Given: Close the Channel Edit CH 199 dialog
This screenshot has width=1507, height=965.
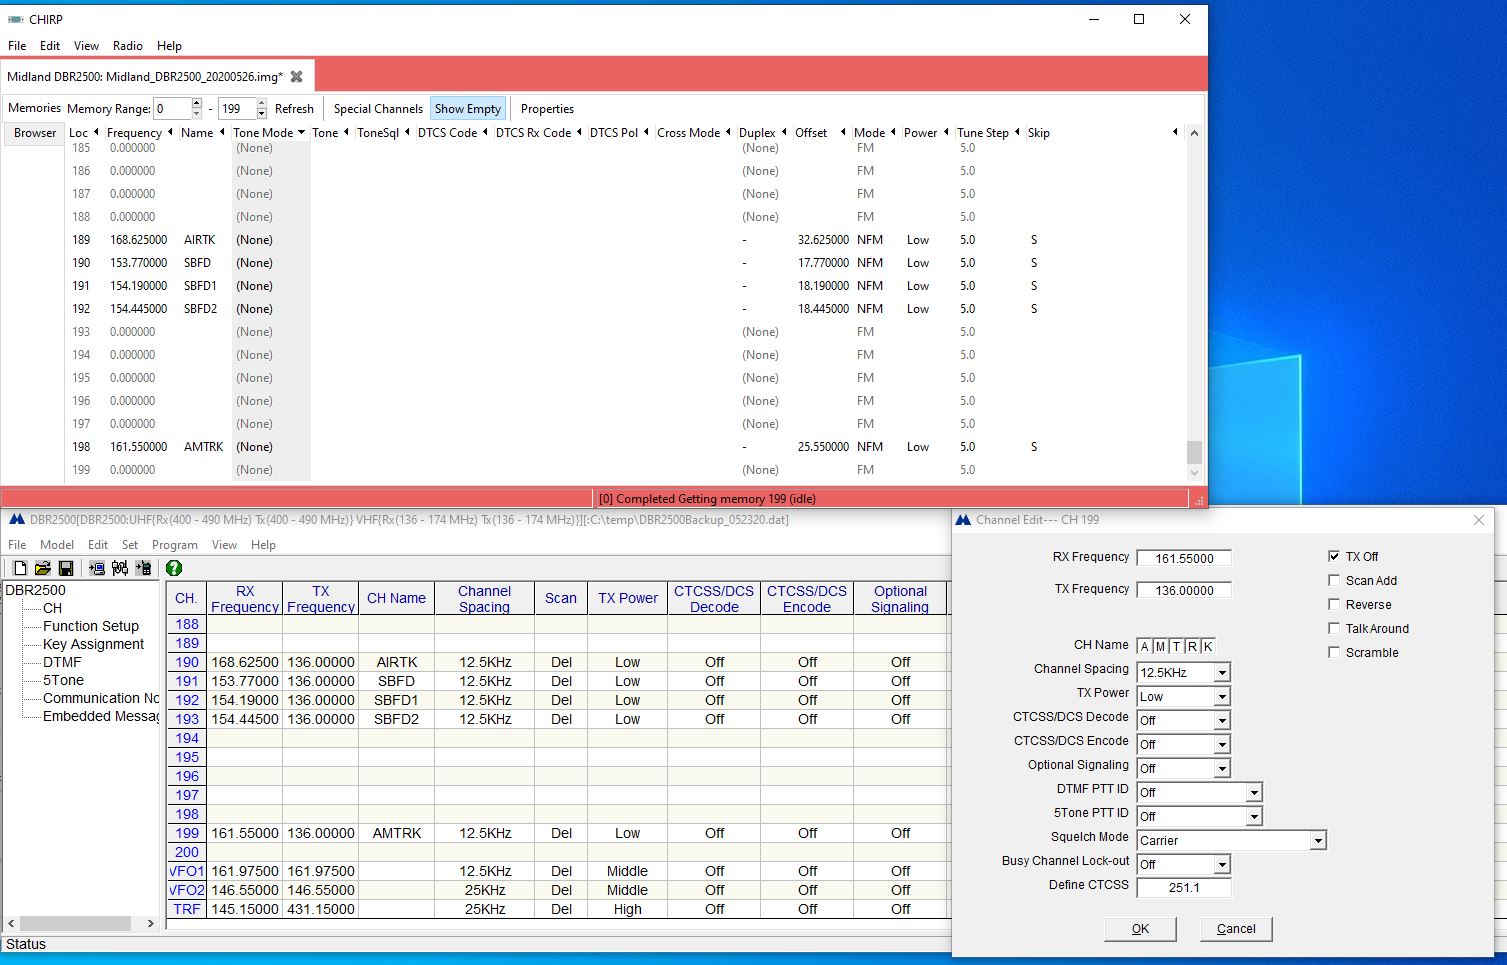Looking at the screenshot, I should point(1479,520).
